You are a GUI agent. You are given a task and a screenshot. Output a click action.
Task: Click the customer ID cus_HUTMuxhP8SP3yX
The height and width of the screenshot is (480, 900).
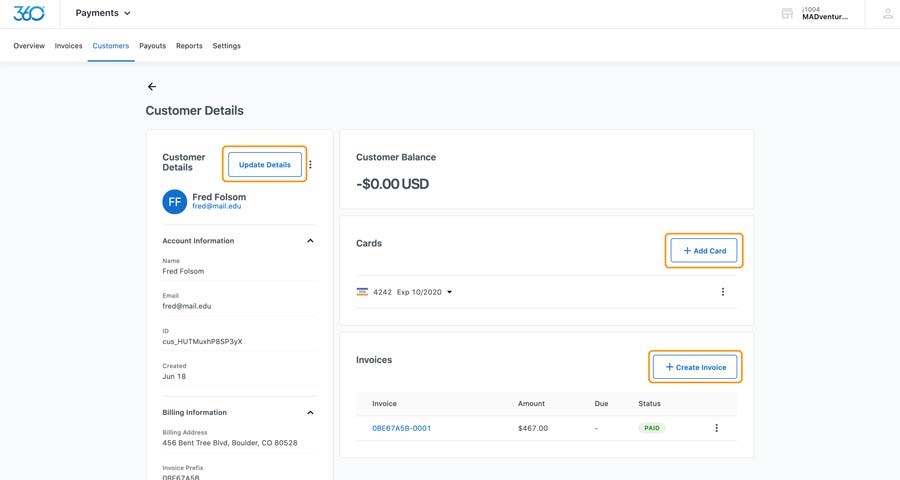(x=202, y=342)
